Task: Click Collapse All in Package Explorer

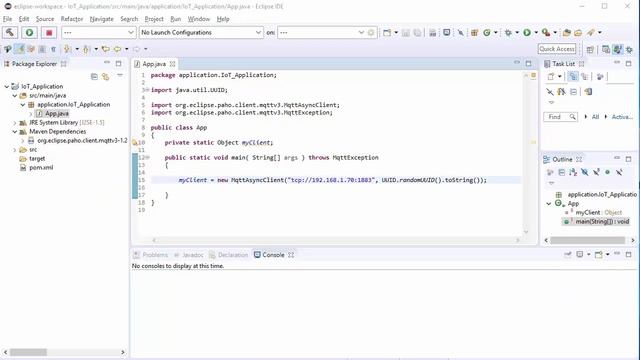Action: 94,76
